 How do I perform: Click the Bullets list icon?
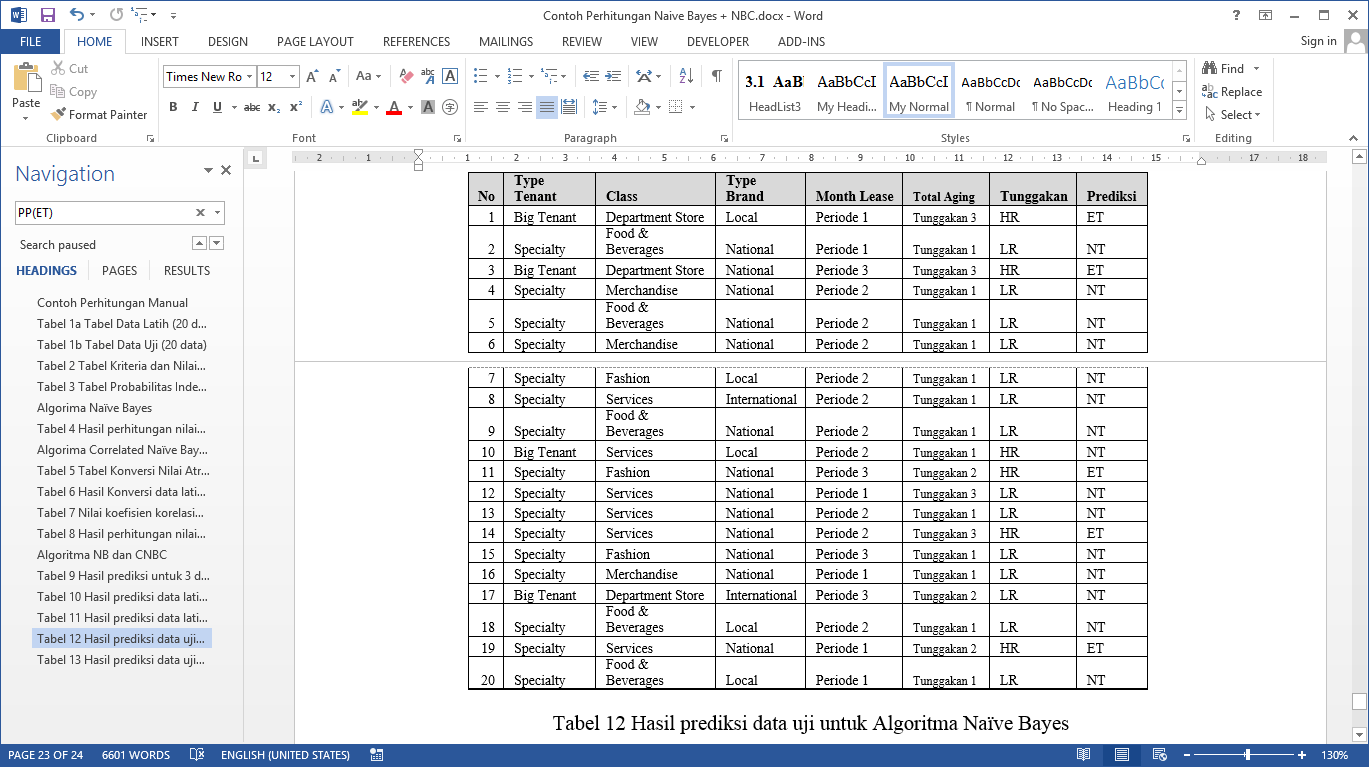point(480,76)
